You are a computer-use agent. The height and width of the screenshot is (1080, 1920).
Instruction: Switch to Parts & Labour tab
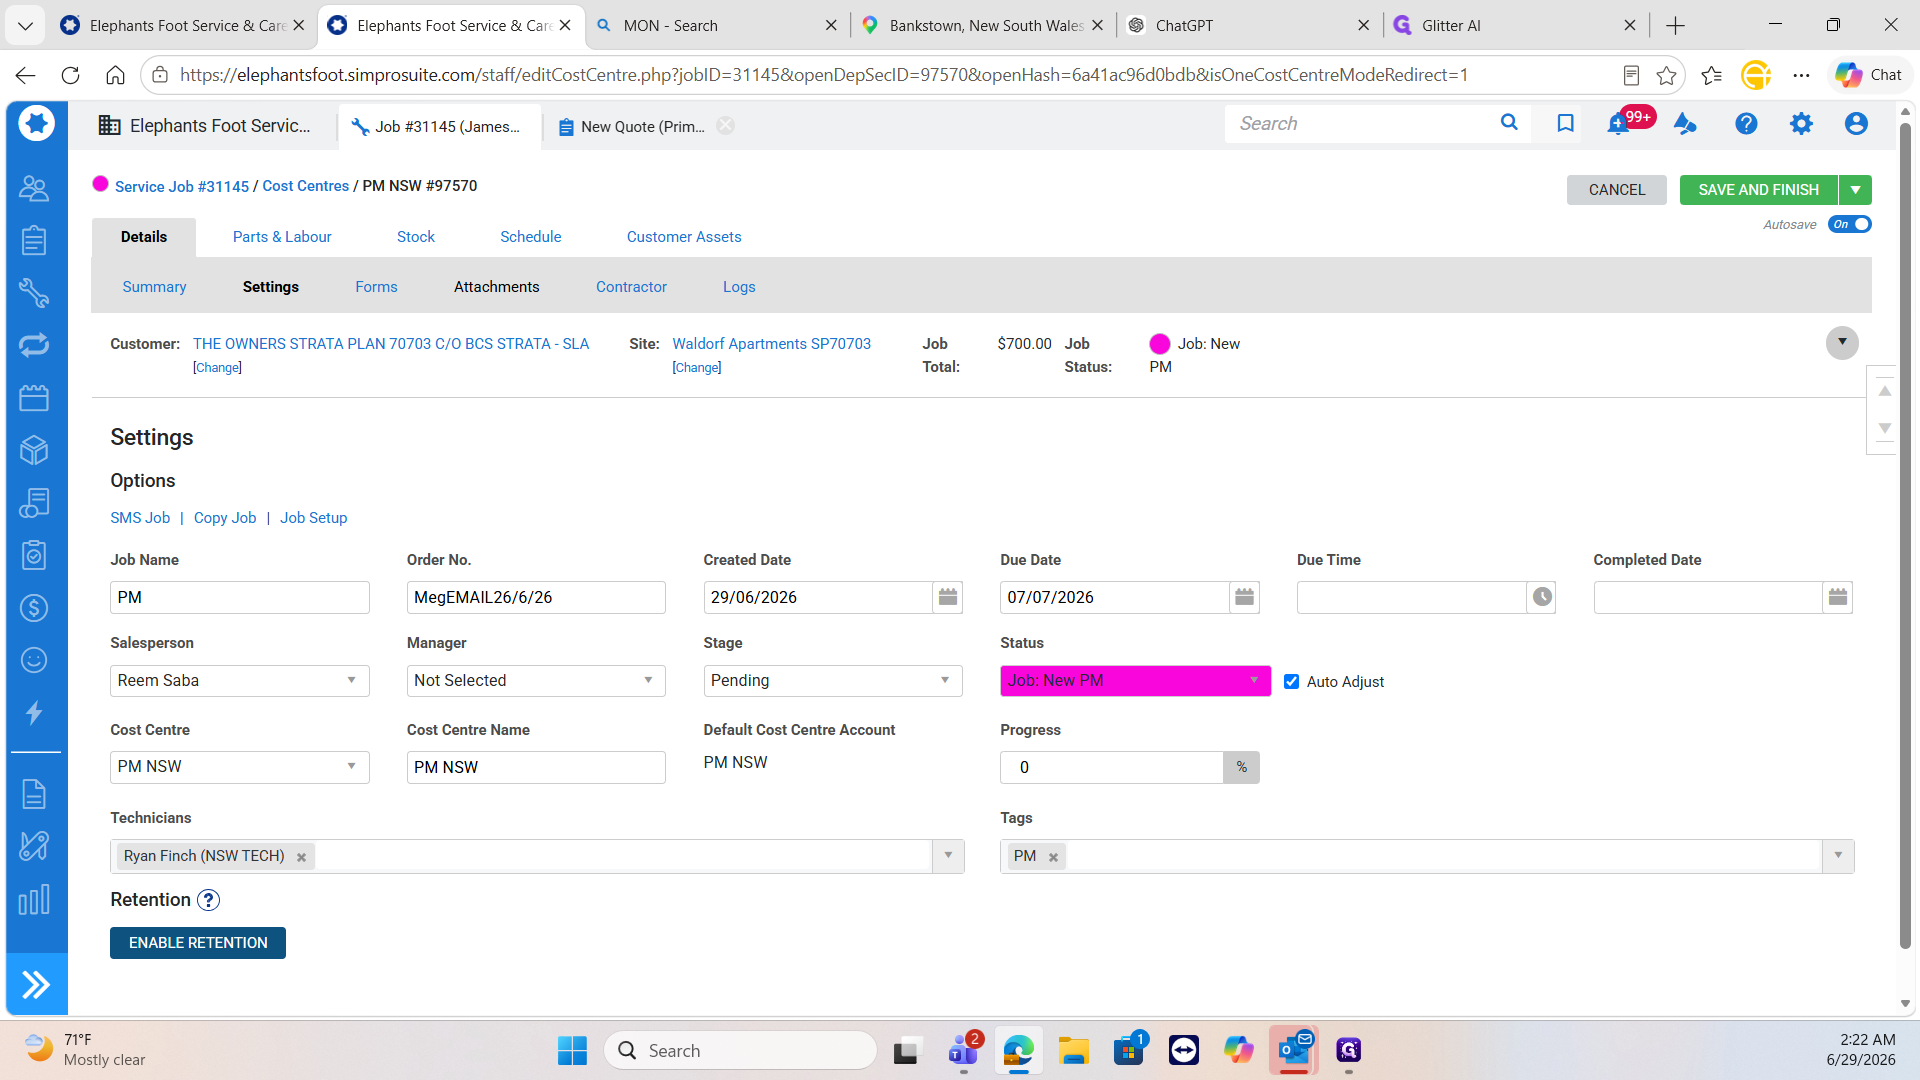point(282,237)
